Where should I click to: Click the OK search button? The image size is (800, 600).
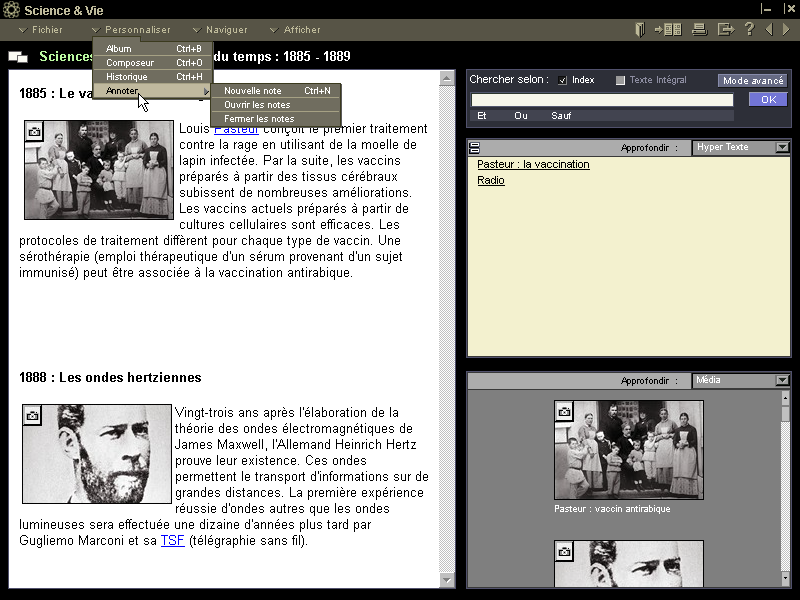768,99
